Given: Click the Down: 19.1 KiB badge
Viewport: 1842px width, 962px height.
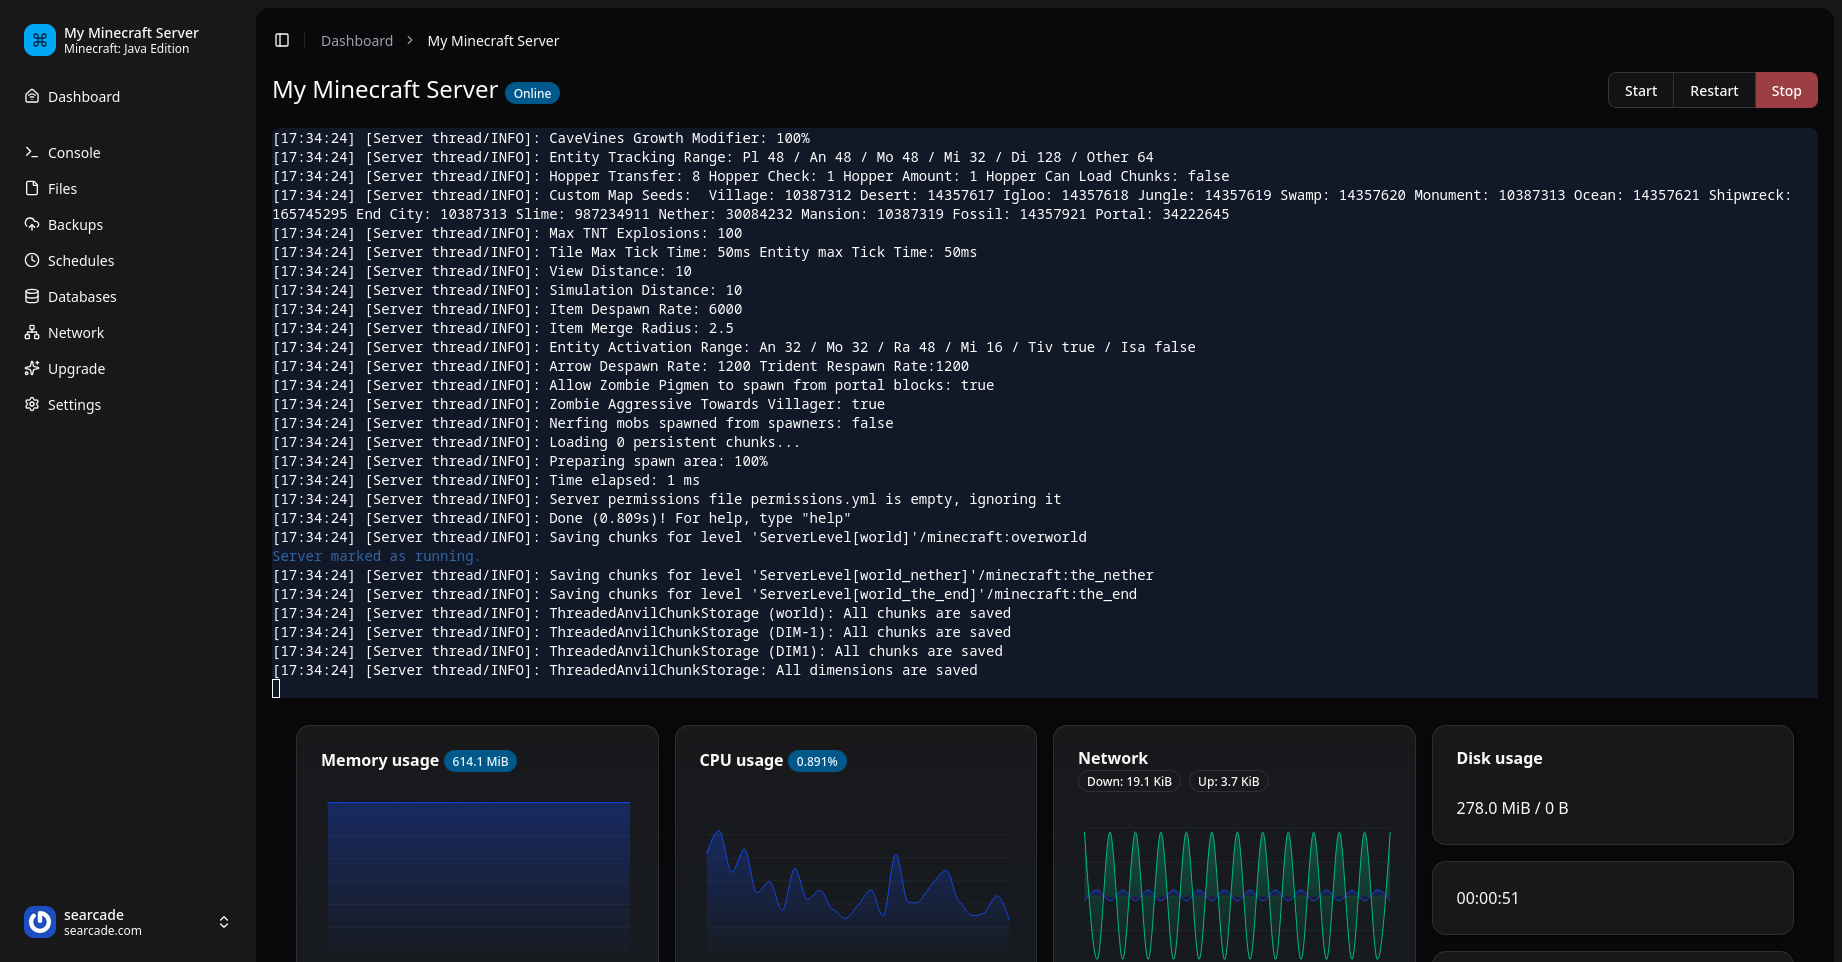Looking at the screenshot, I should 1129,782.
